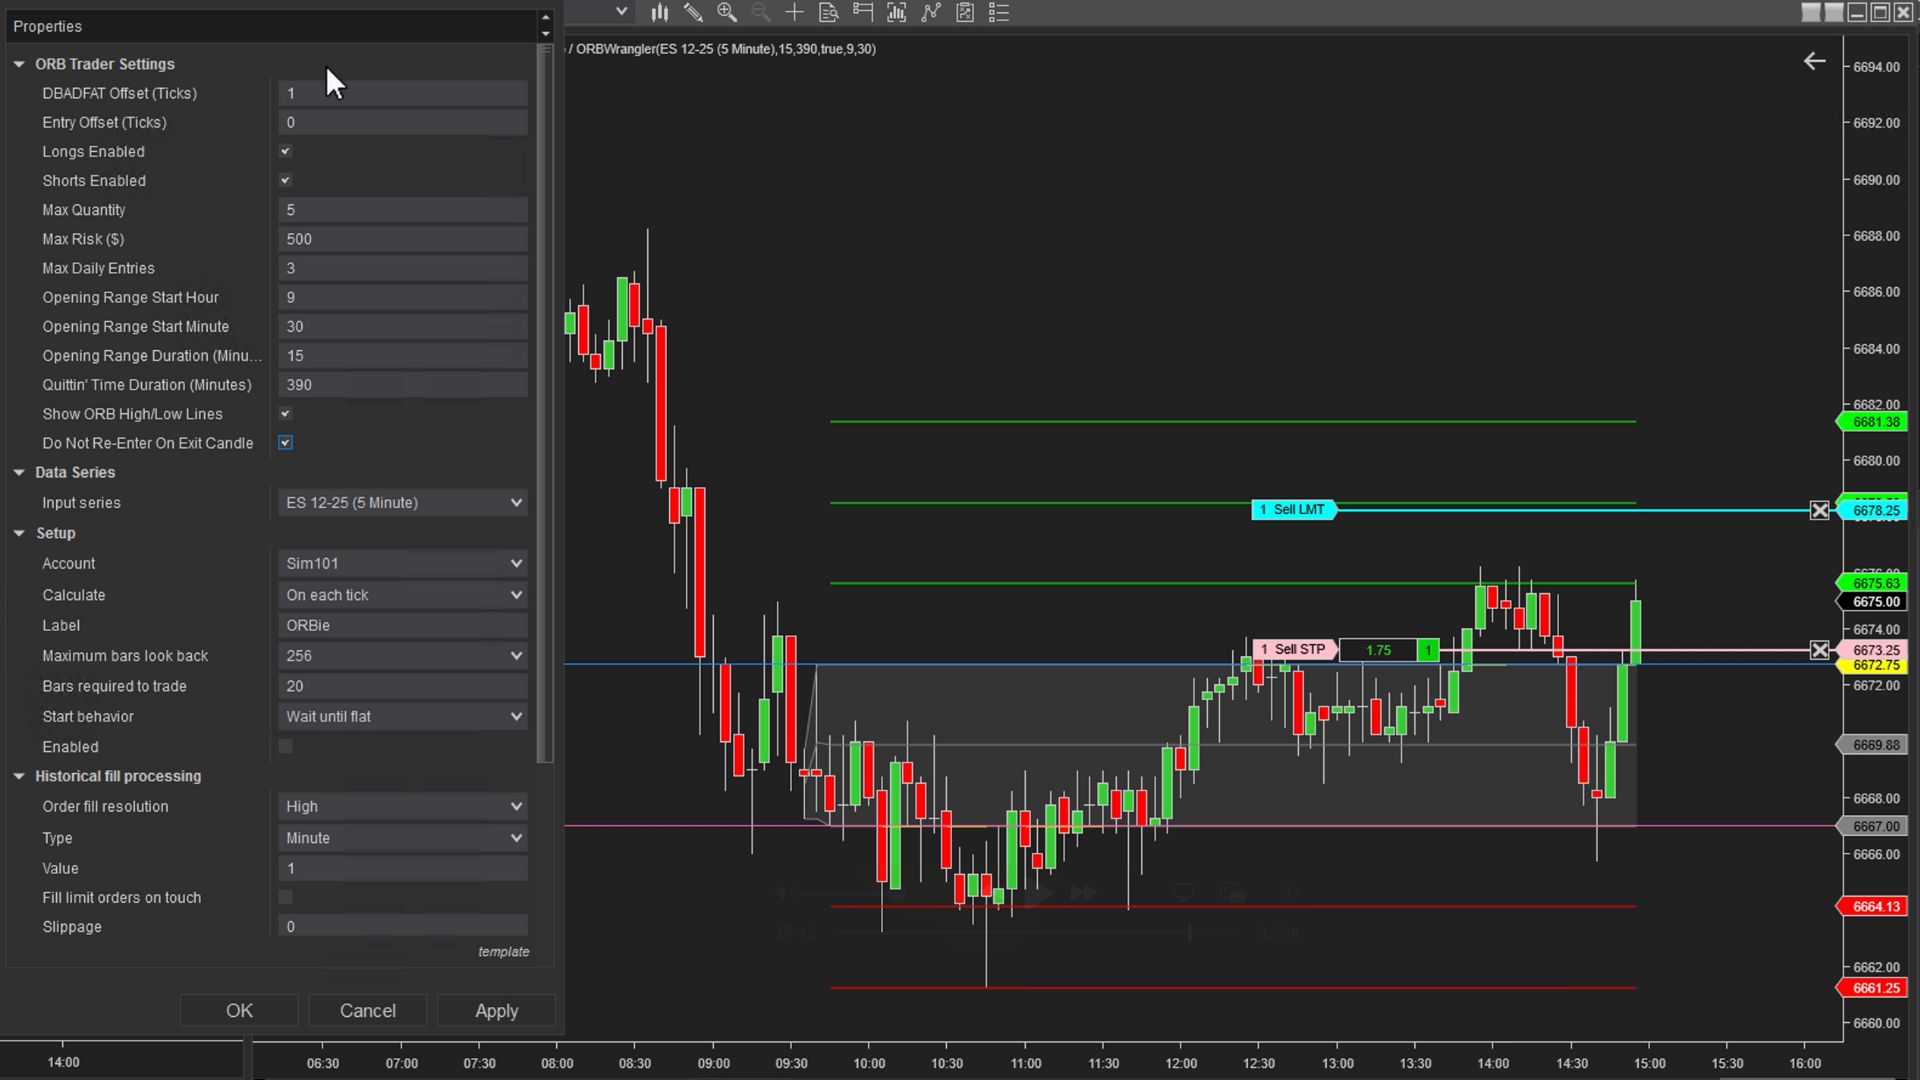This screenshot has width=1920, height=1080.
Task: Open the Account Sim101 dropdown
Action: tap(402, 564)
